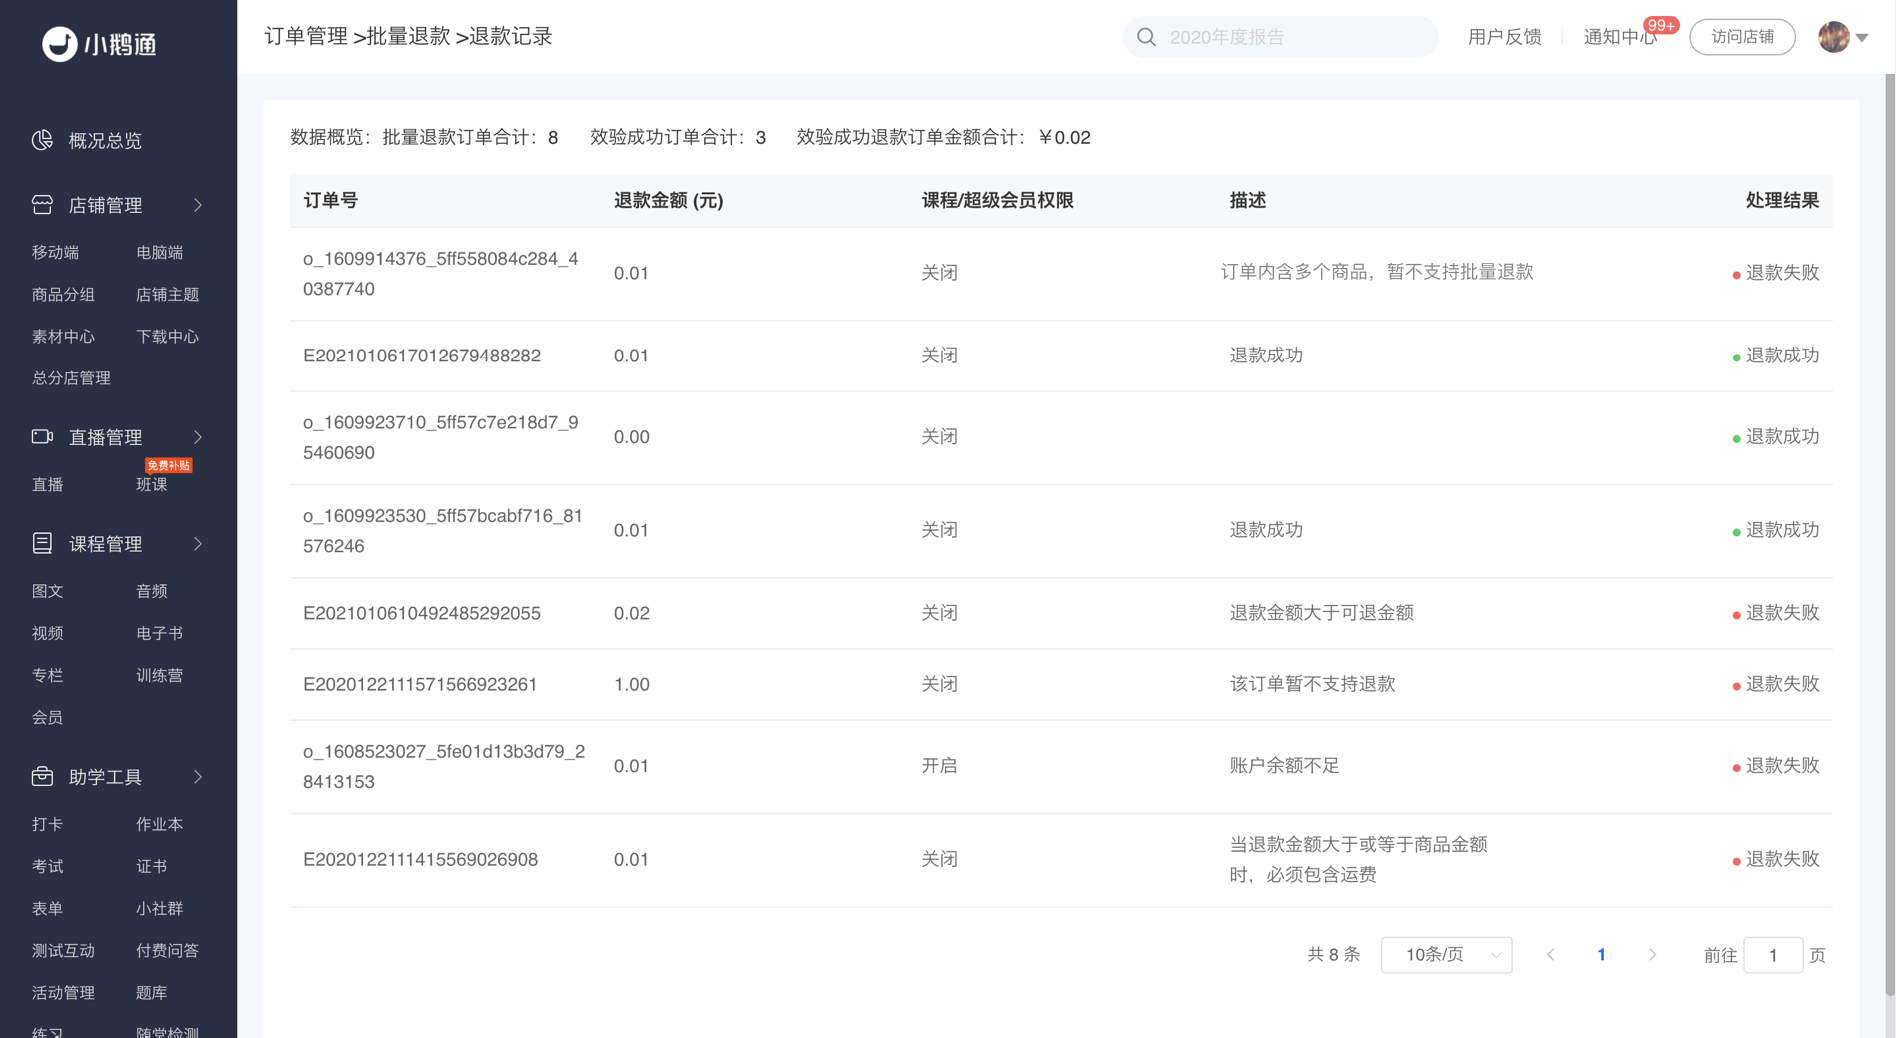Open the 10条/页 page size dropdown

click(1446, 955)
